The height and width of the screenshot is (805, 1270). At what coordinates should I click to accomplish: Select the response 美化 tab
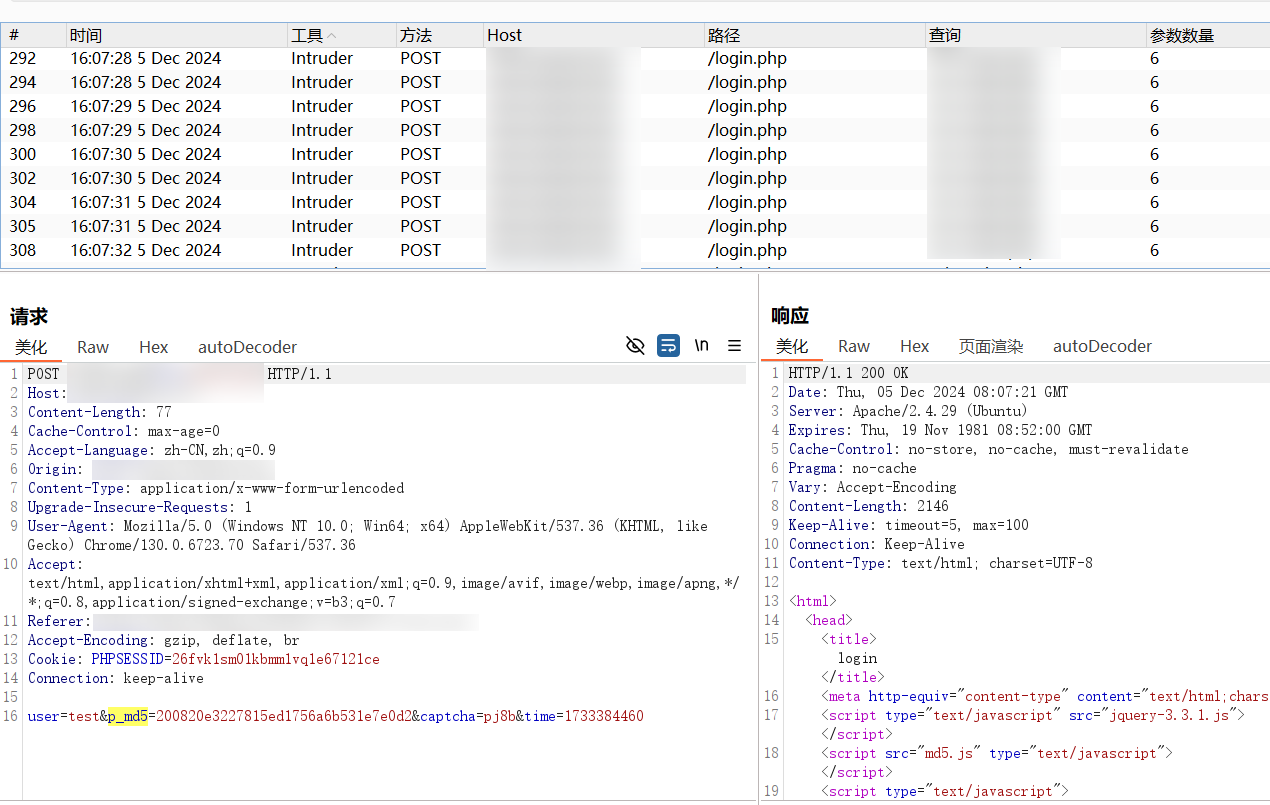point(792,346)
